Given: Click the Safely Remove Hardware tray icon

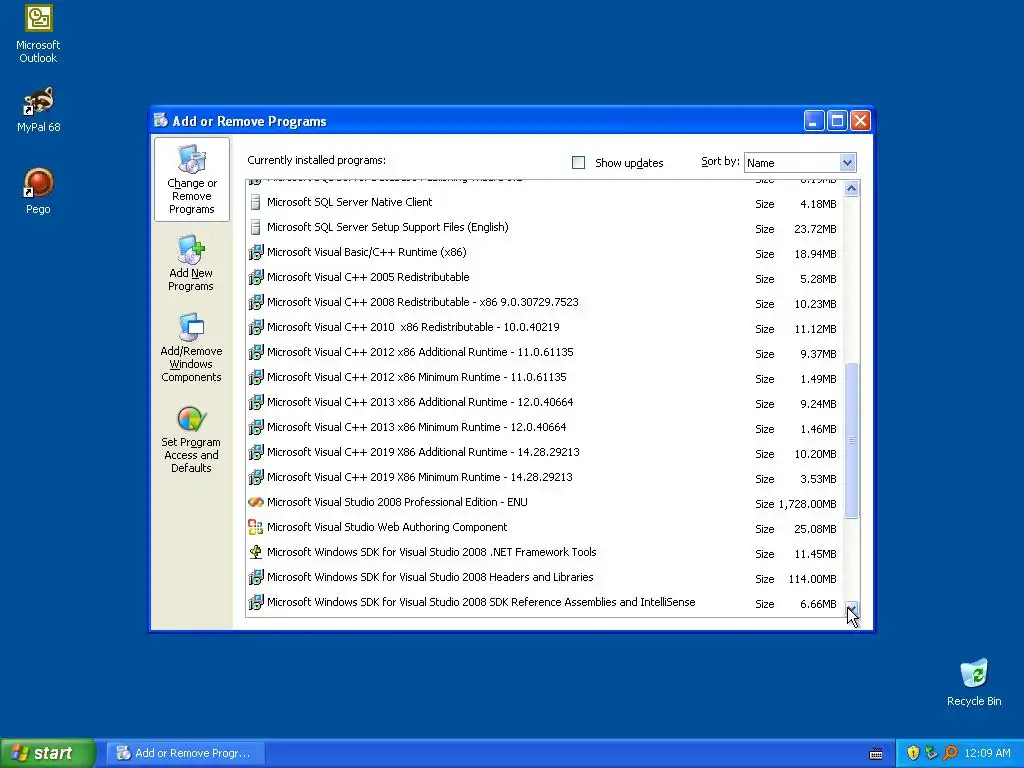Looking at the screenshot, I should point(931,753).
